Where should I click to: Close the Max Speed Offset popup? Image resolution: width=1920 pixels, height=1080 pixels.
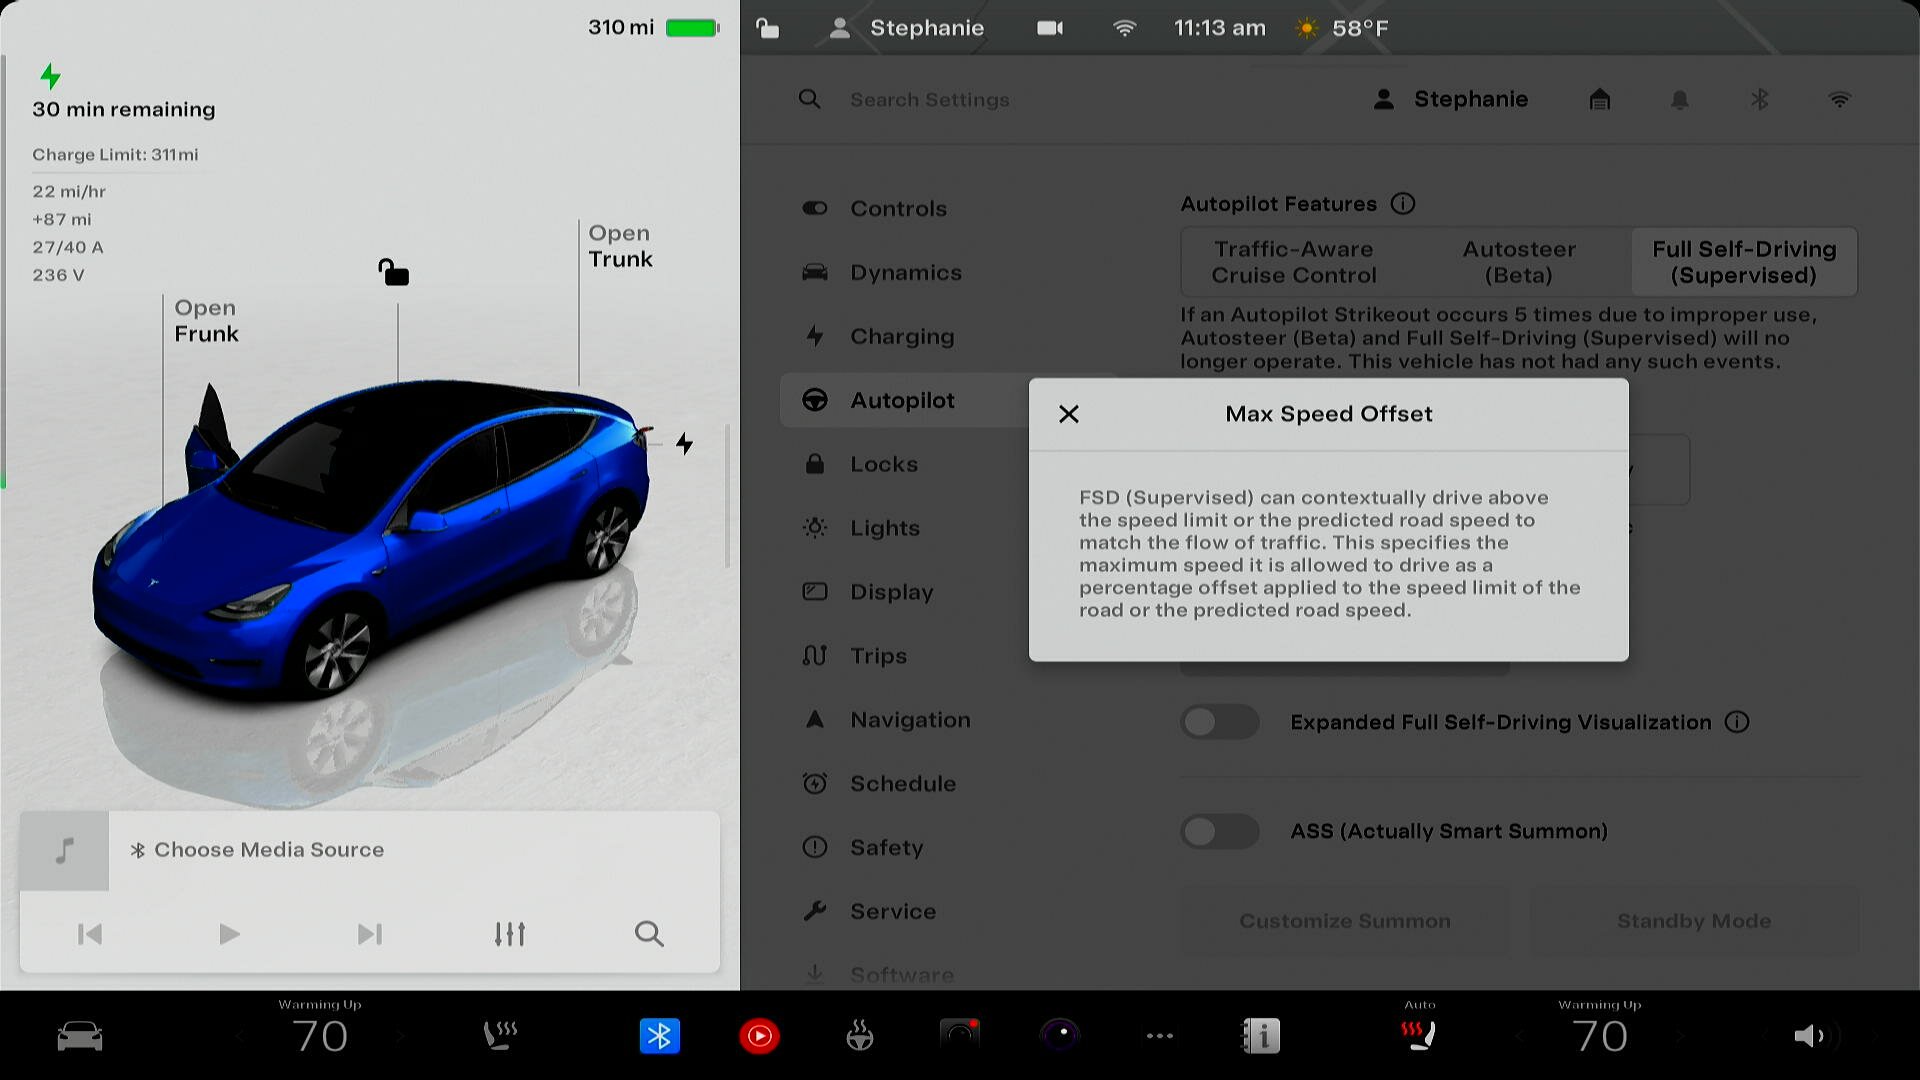(1068, 414)
